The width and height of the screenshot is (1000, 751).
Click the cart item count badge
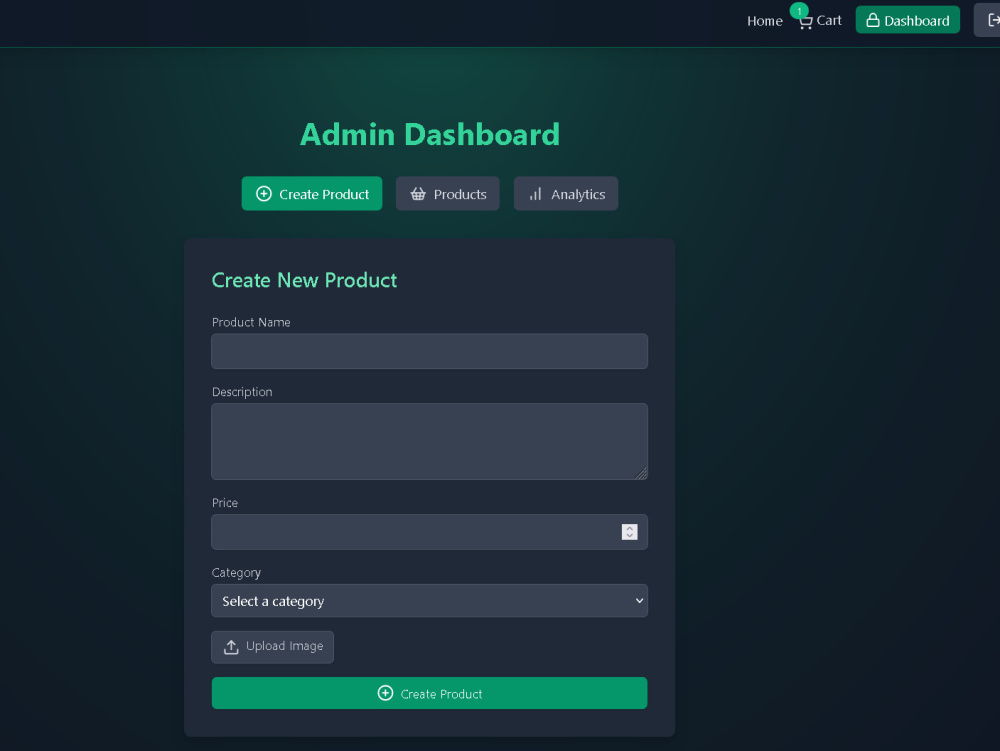(799, 11)
